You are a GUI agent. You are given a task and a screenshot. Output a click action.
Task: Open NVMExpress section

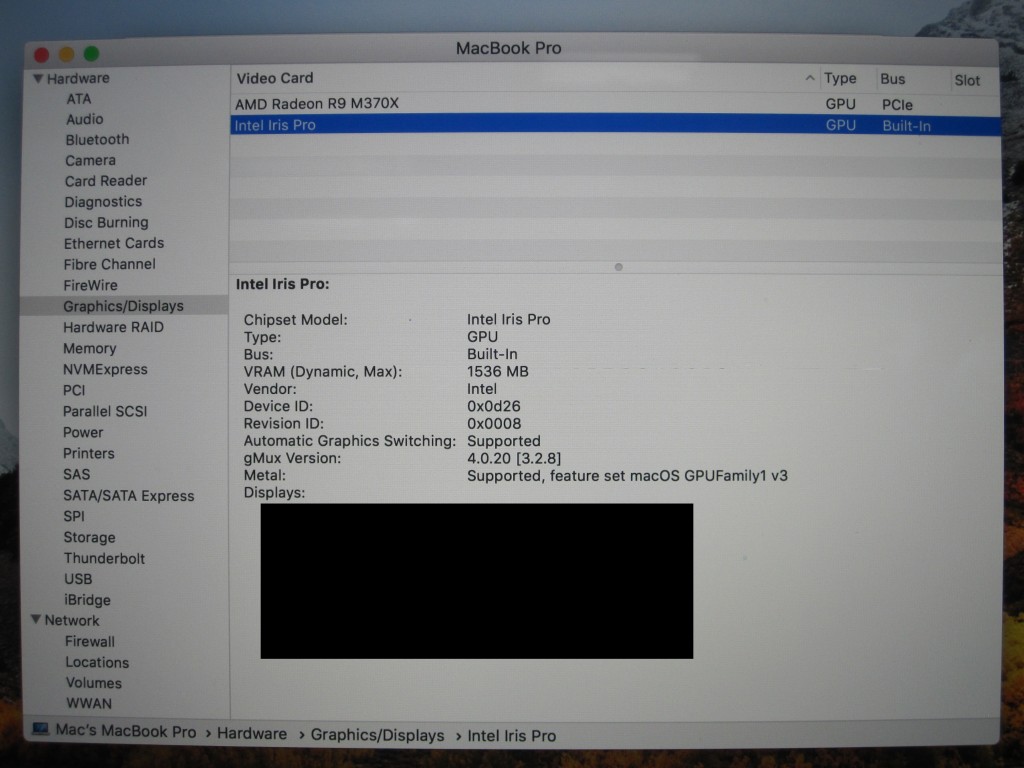click(x=105, y=369)
